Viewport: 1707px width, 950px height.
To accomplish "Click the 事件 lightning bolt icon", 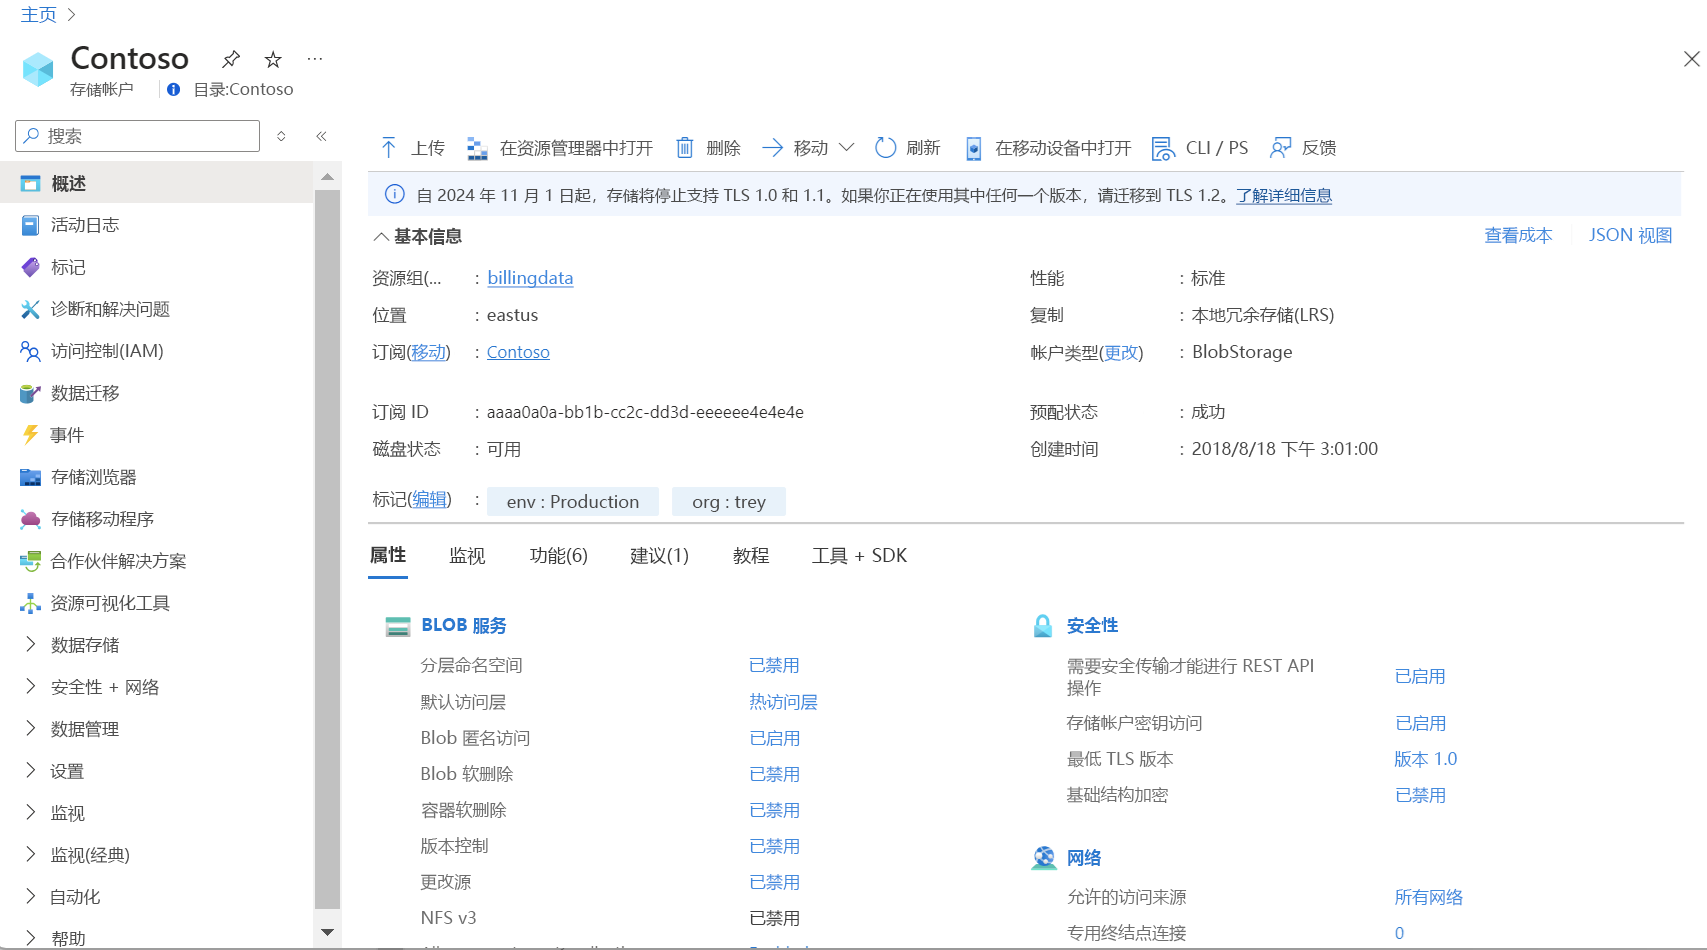I will [31, 435].
